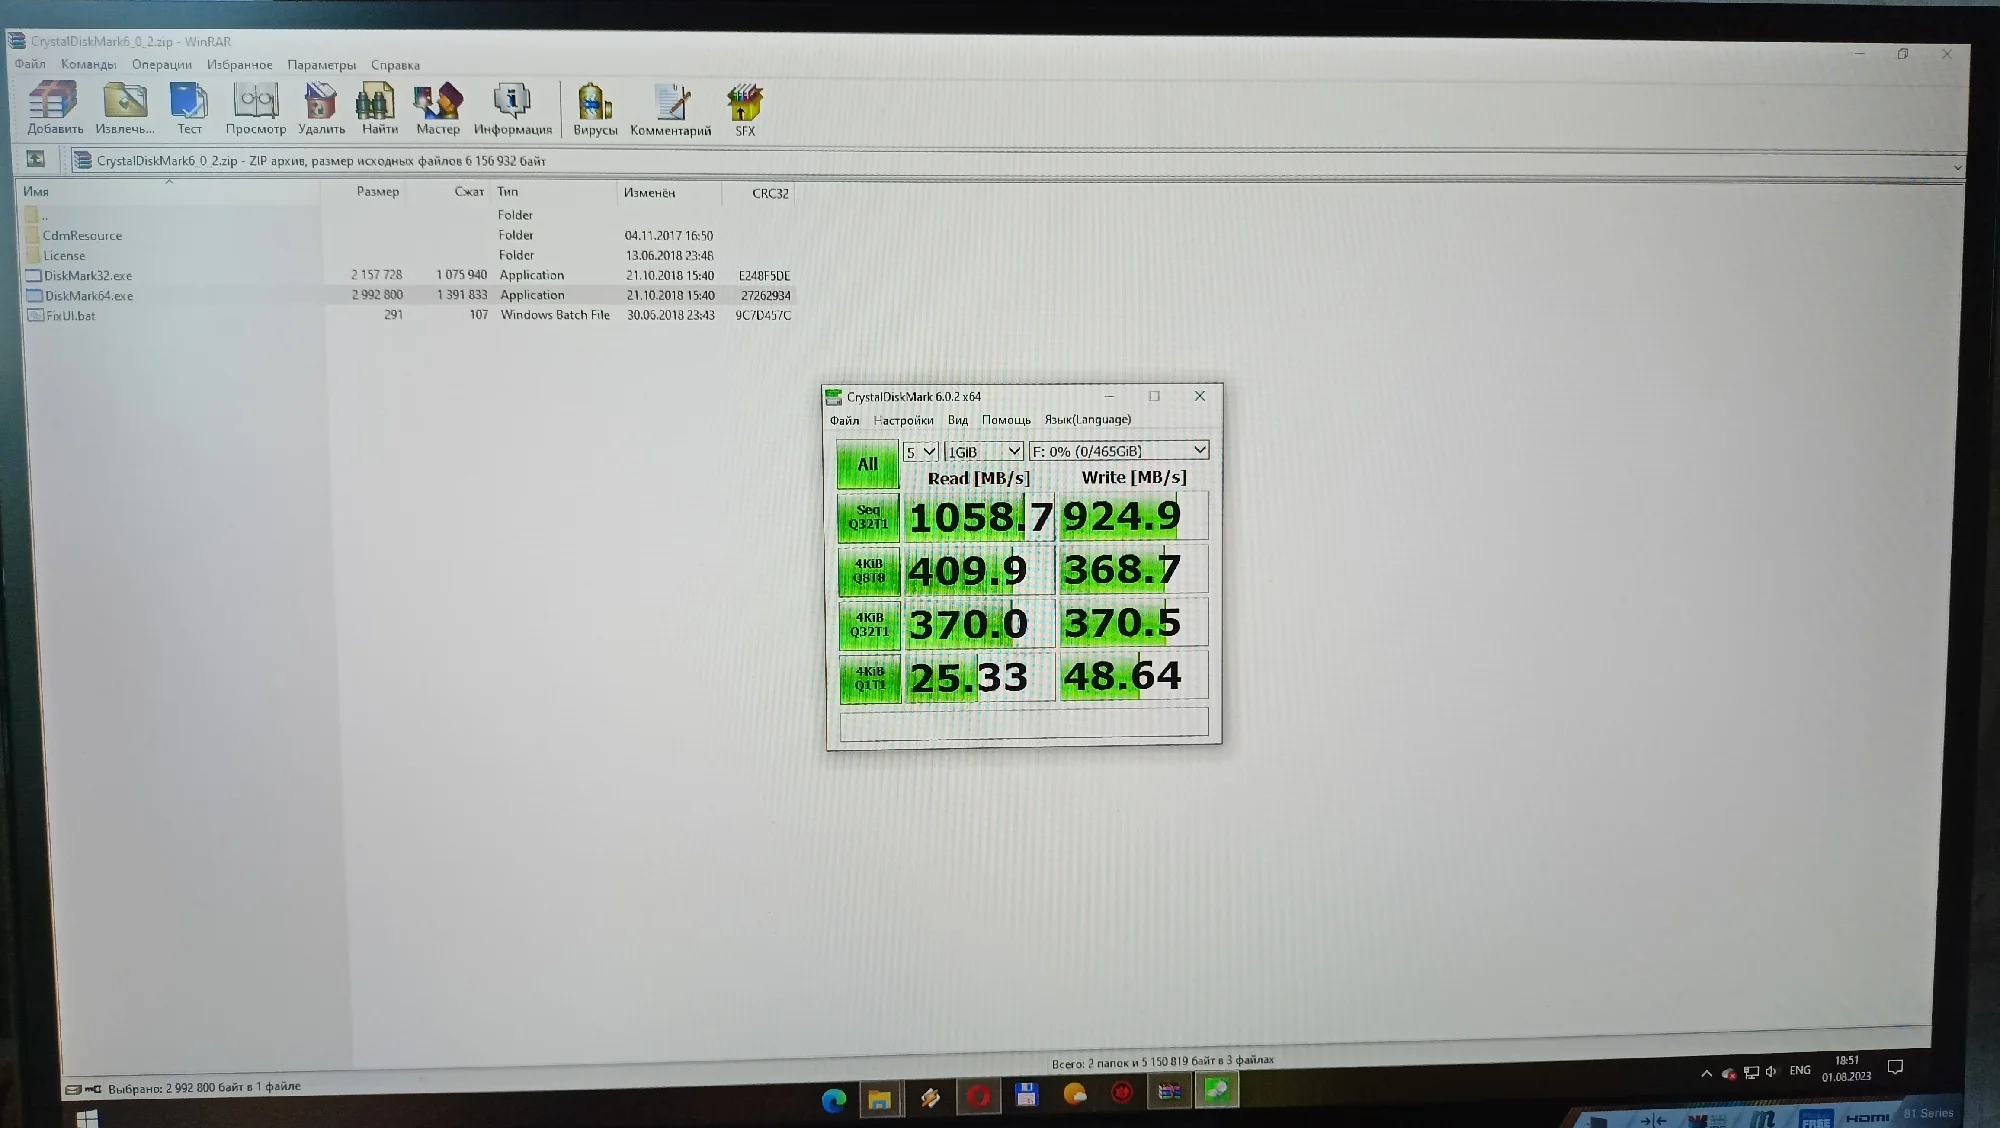Open the 1GiB test size dropdown
2000x1128 pixels.
click(x=983, y=452)
